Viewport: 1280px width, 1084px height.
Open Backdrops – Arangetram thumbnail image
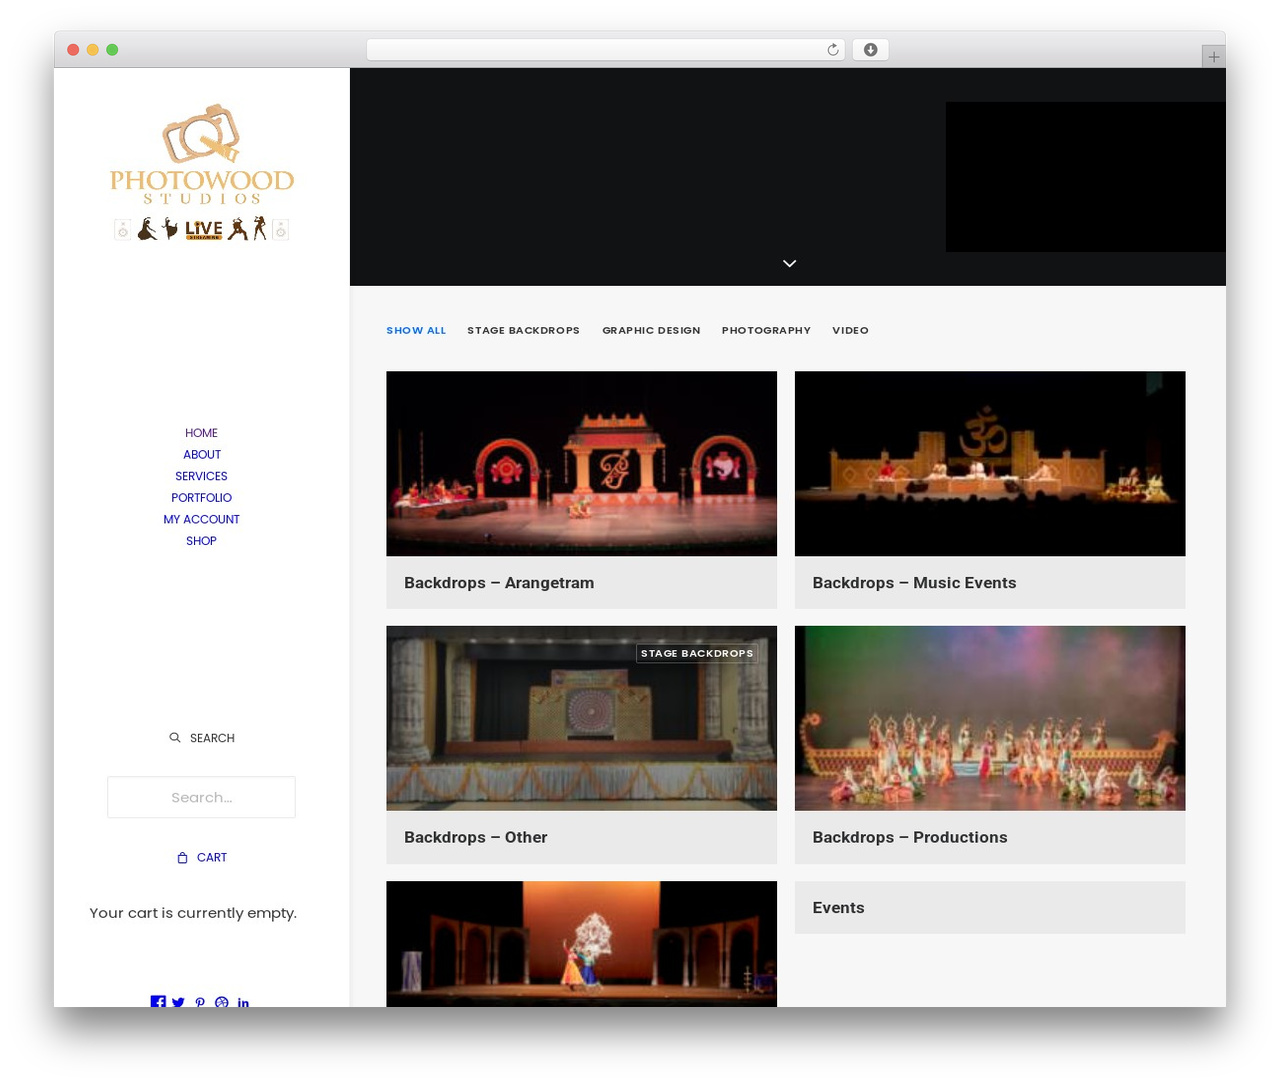tap(581, 463)
